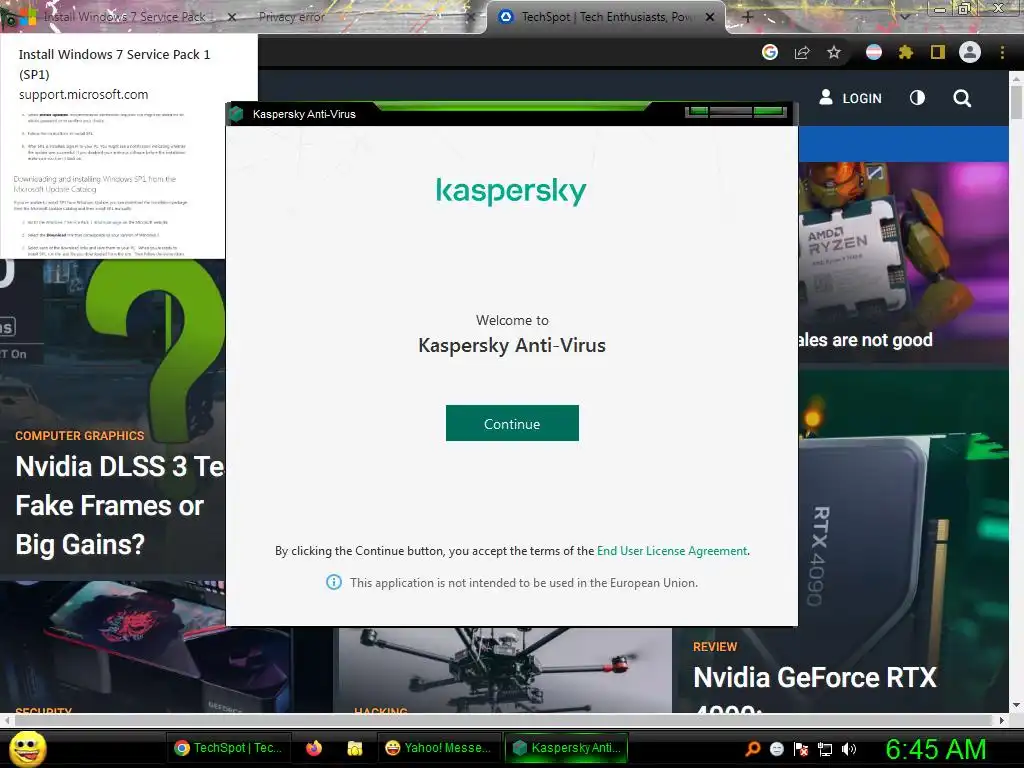Click LOGIN on the TechSpot page
1024x768 pixels.
pos(861,99)
